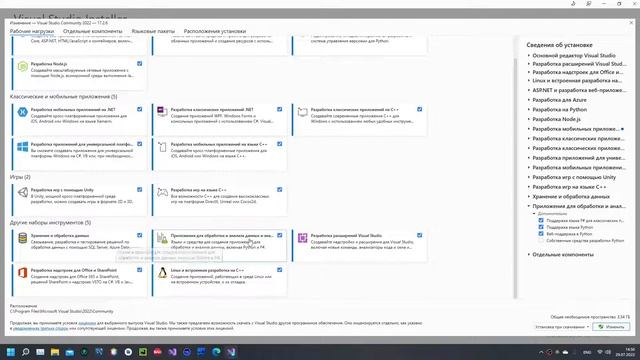
Task: Uncheck F# language support optional component
Action: click(x=541, y=220)
